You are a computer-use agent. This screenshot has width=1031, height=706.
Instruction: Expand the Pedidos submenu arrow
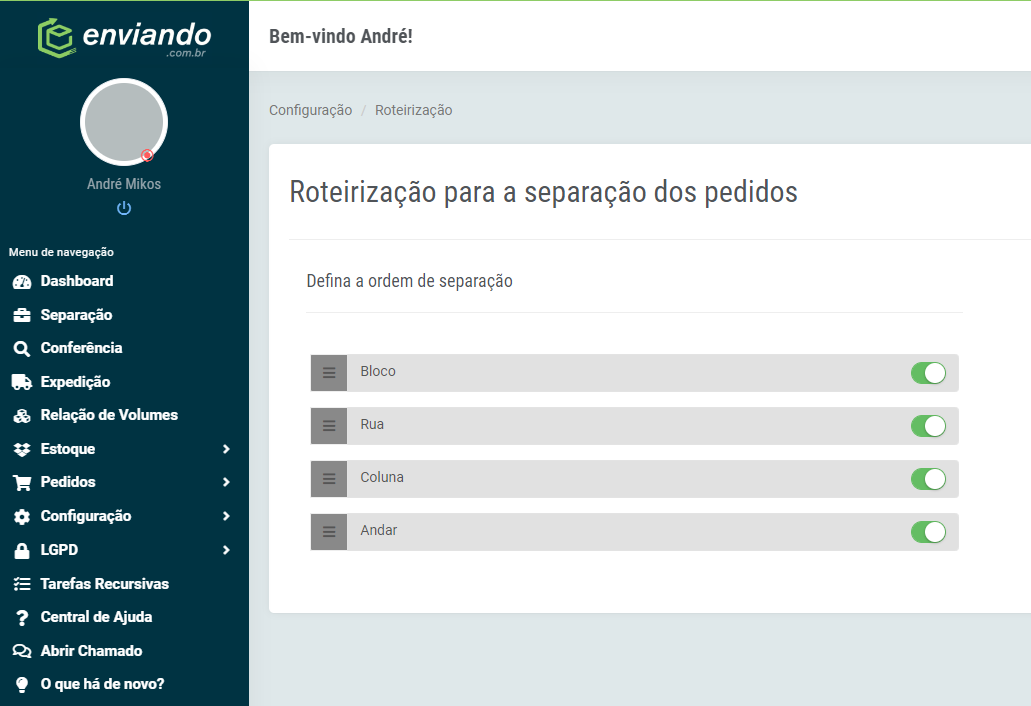coord(226,482)
